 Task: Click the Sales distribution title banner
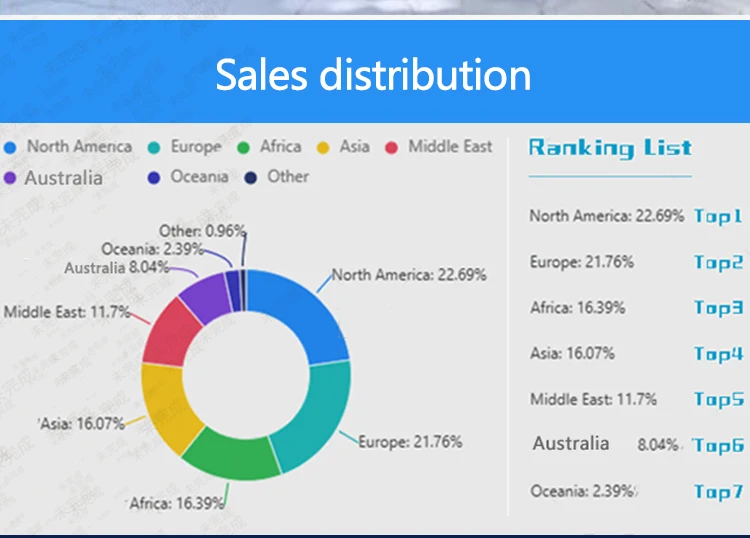(375, 72)
